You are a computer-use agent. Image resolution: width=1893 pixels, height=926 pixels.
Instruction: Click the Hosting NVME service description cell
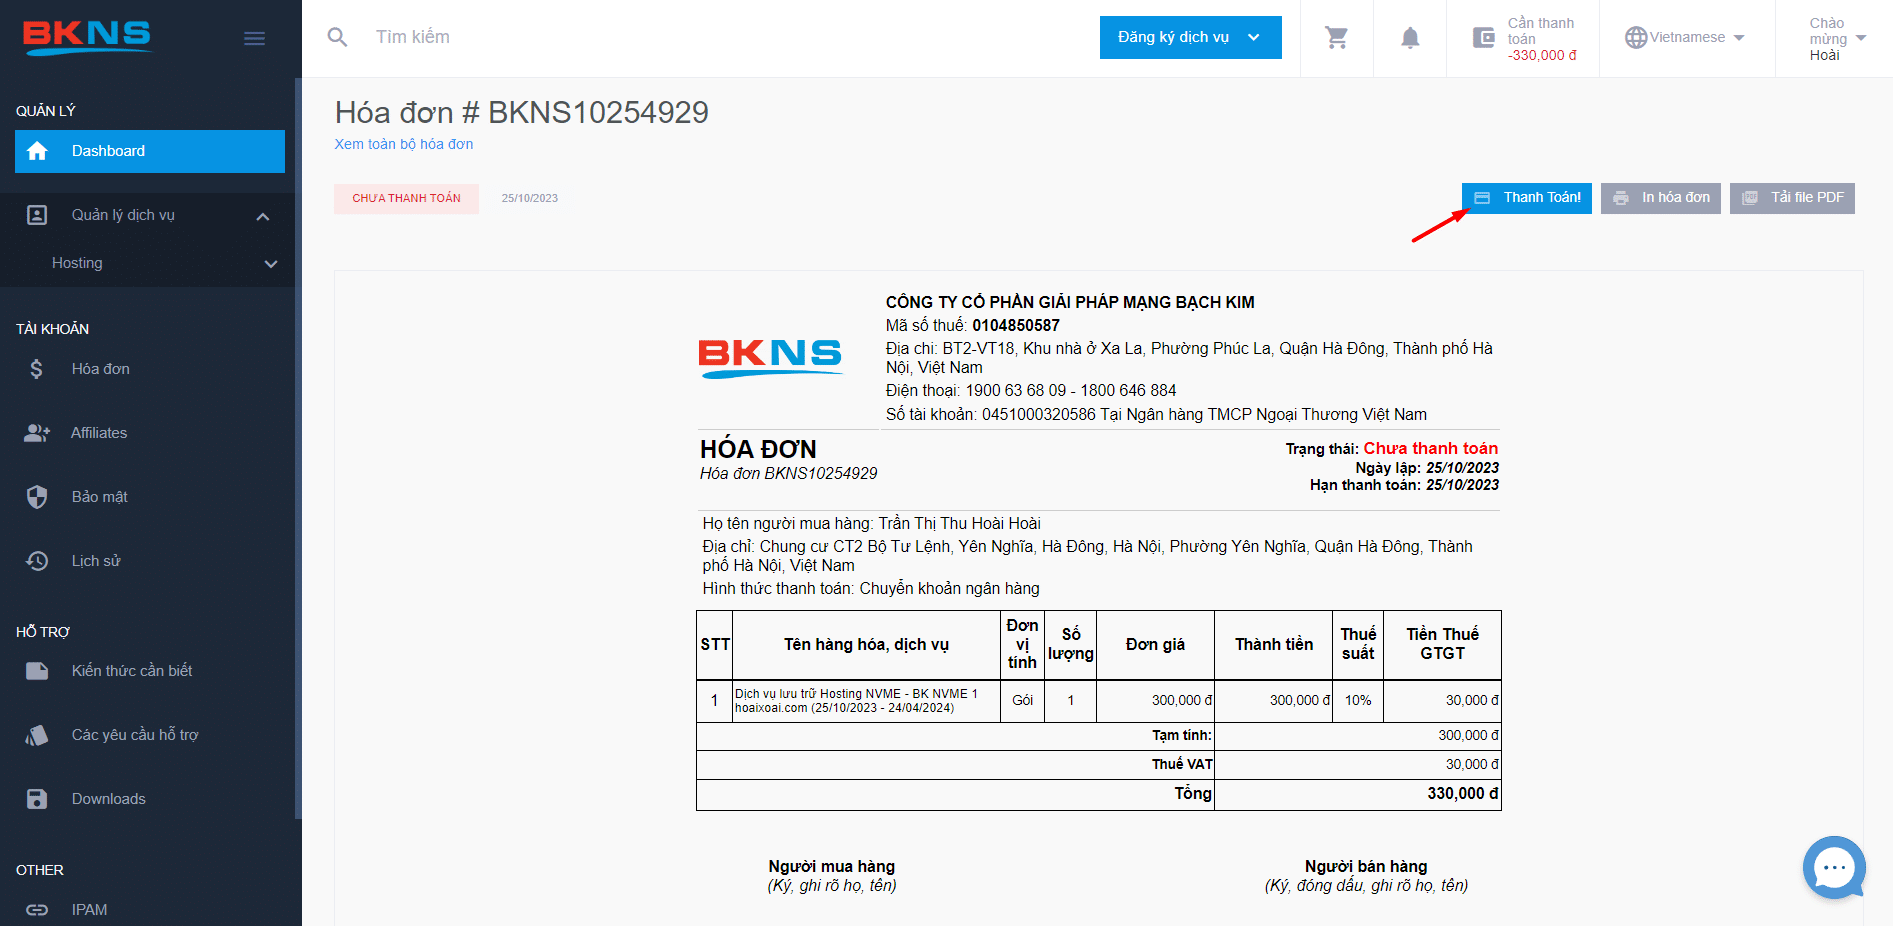coord(866,701)
